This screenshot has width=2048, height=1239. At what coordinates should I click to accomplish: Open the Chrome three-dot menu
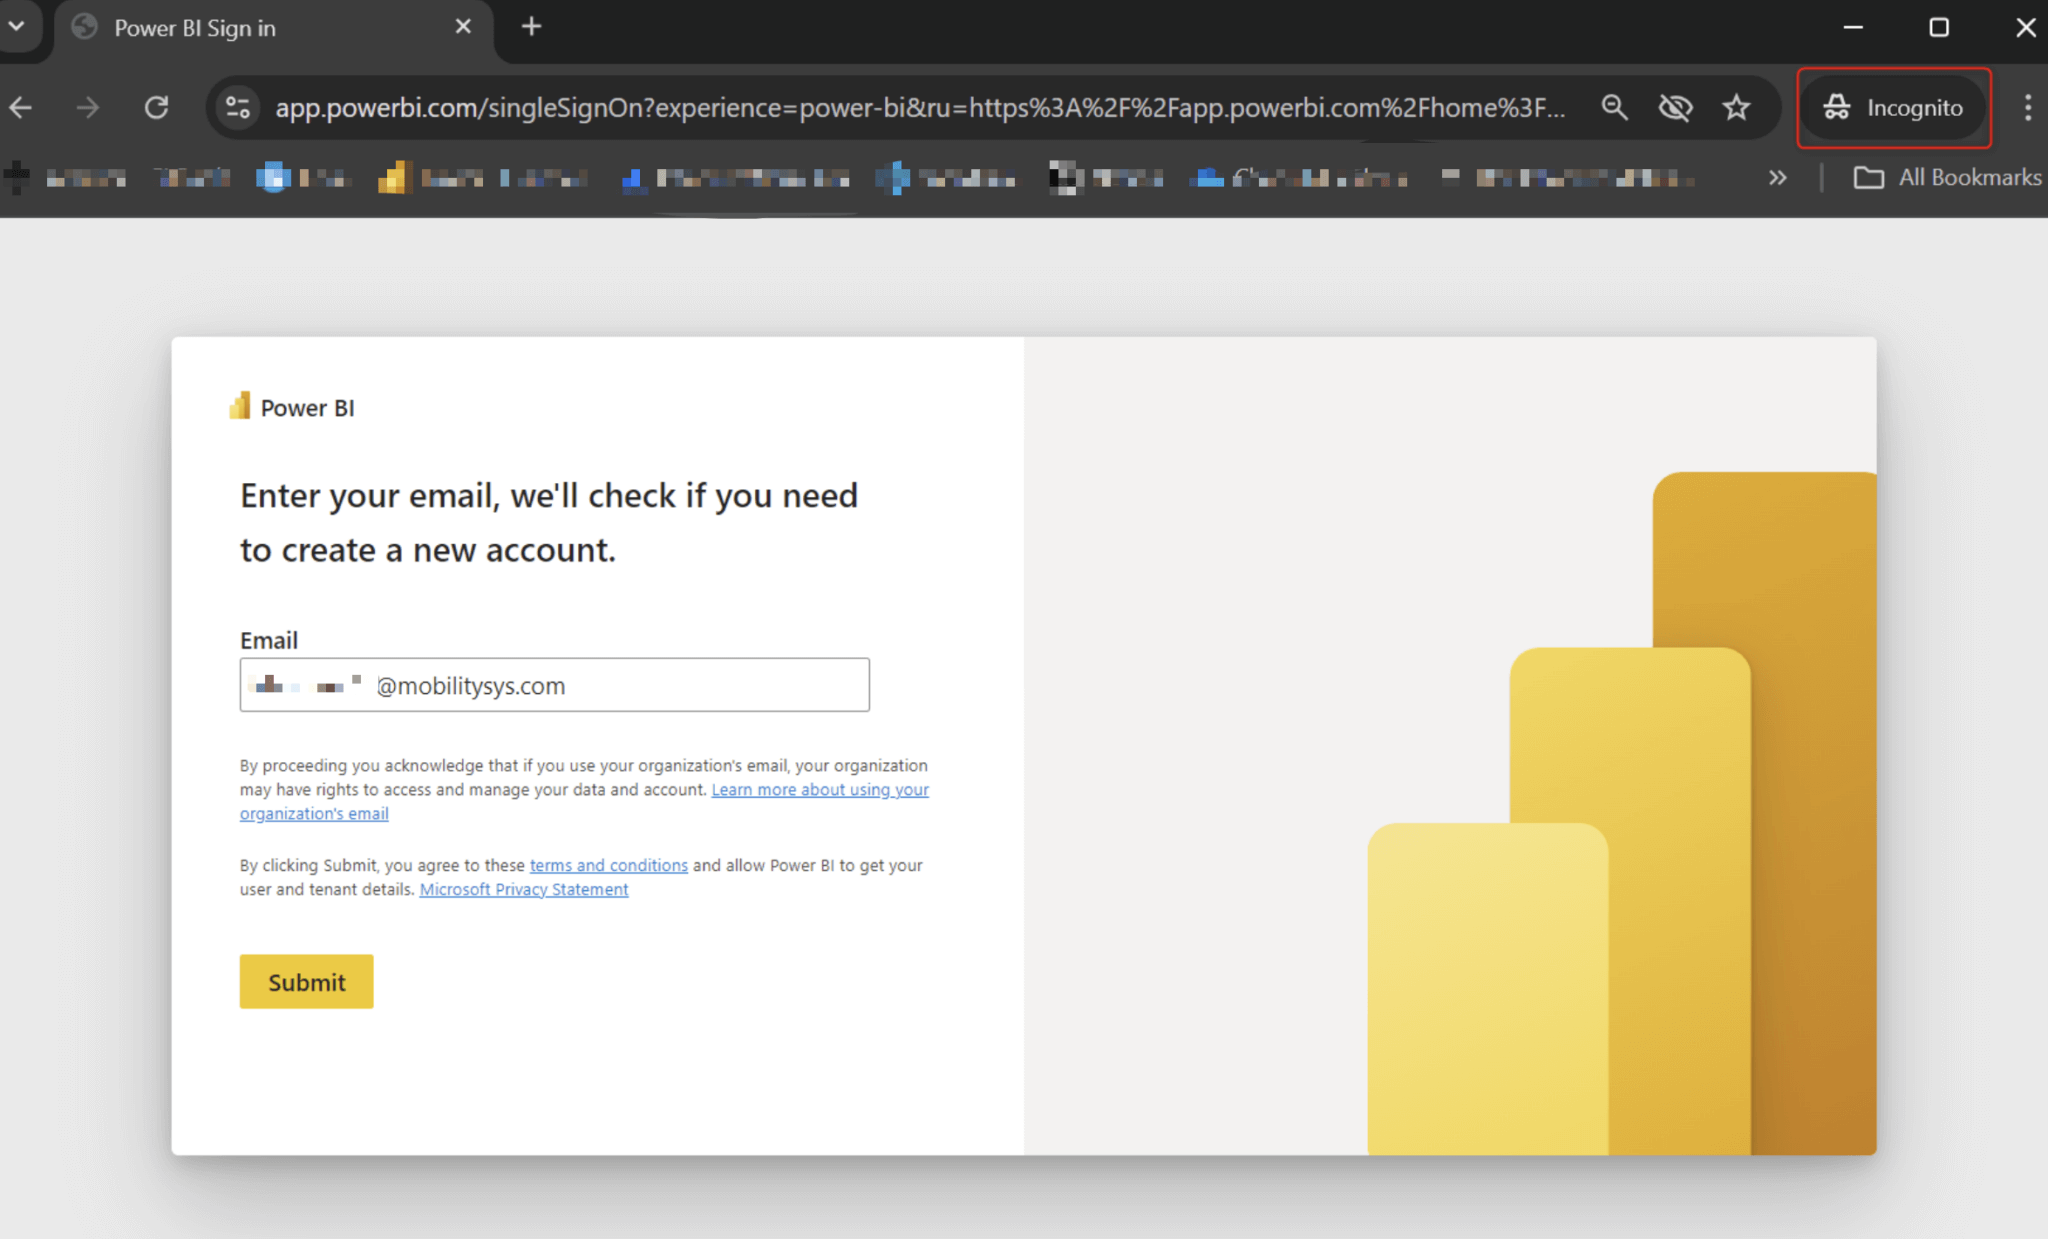[2028, 107]
